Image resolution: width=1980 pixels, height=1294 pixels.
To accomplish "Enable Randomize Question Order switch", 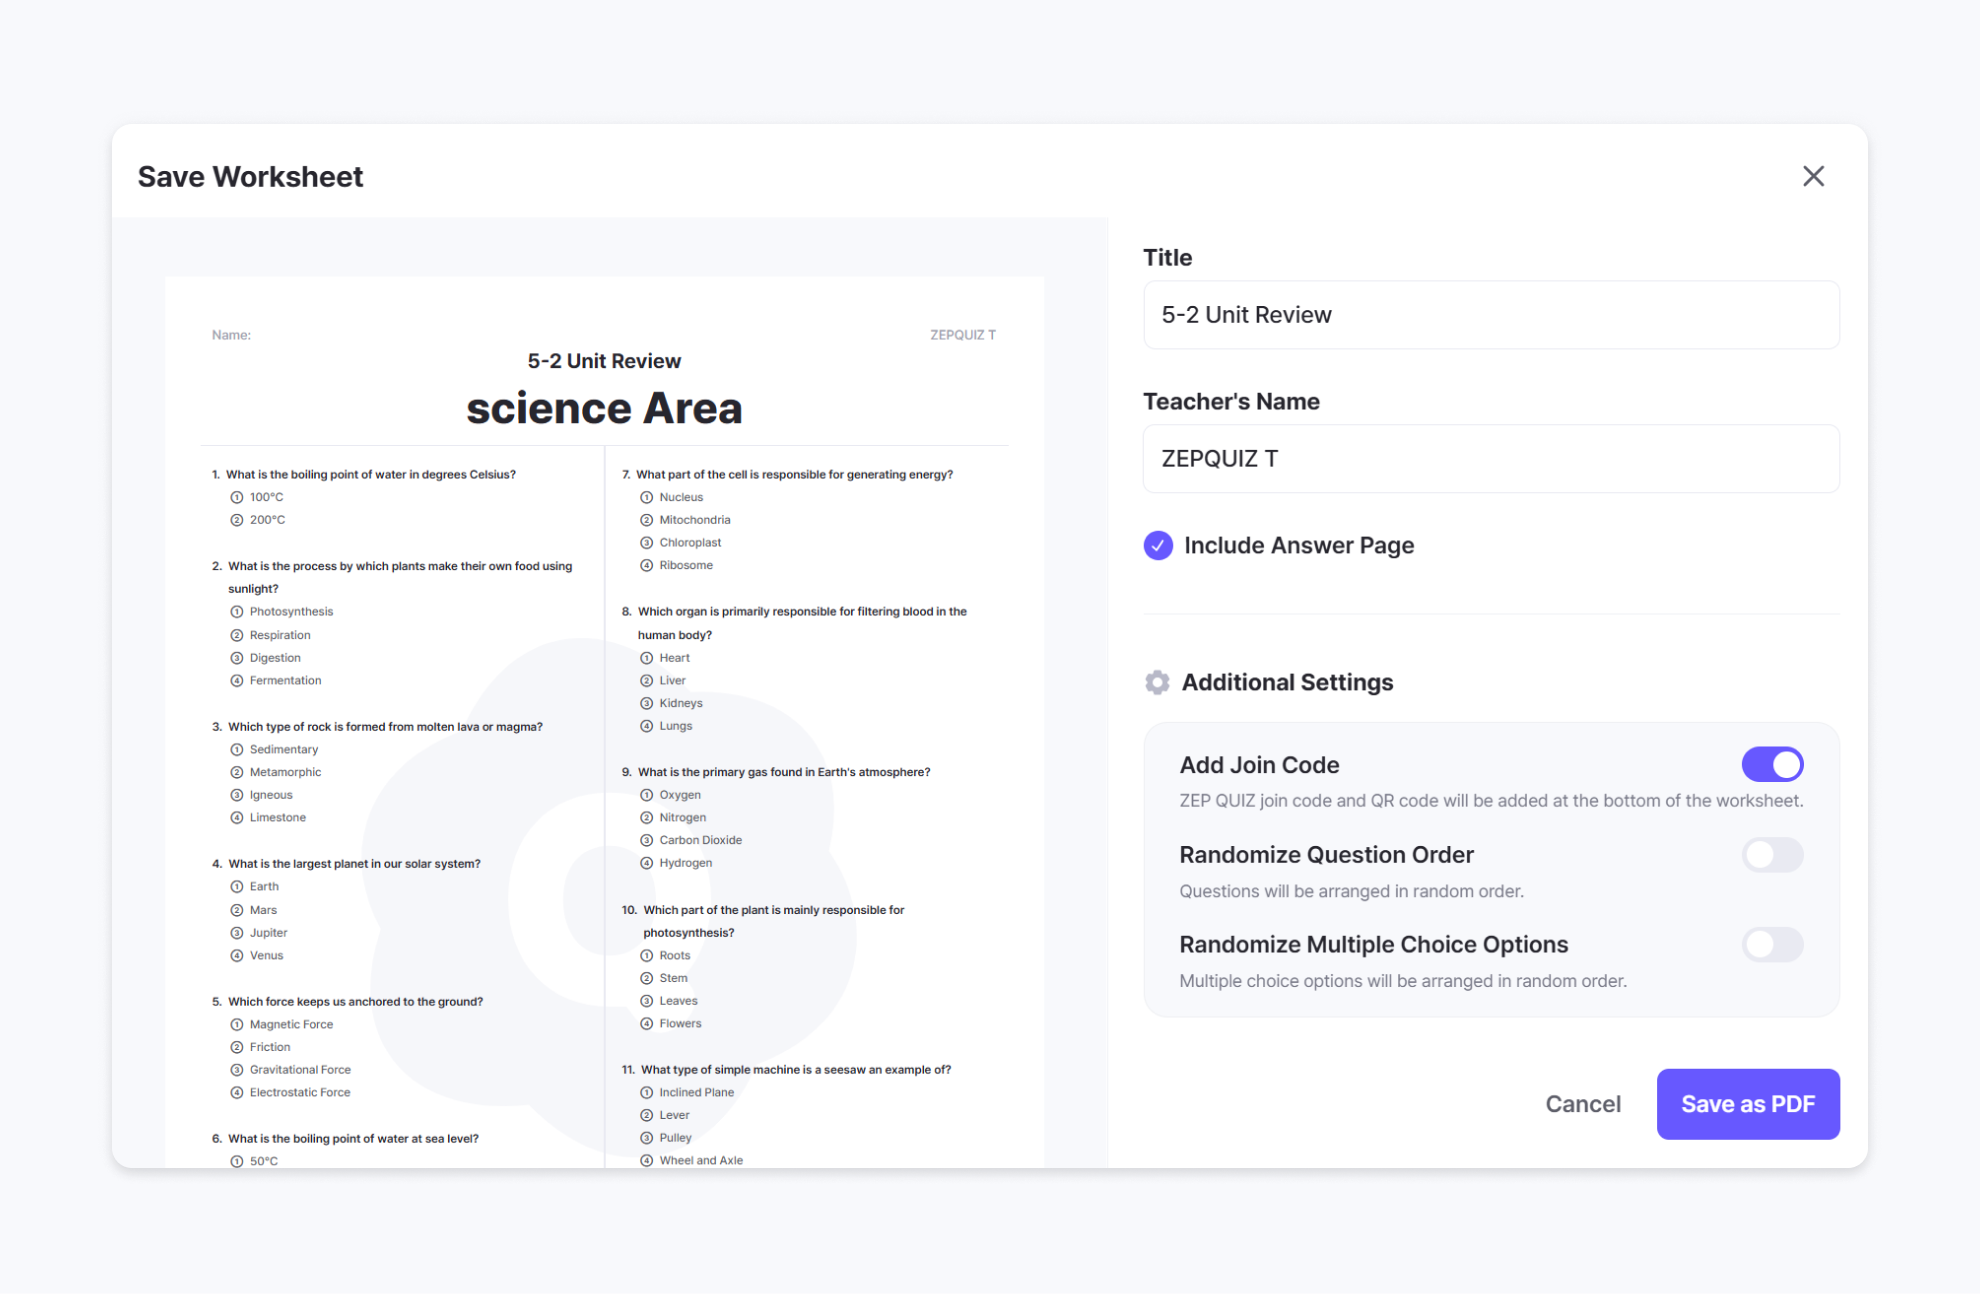I will click(1772, 855).
